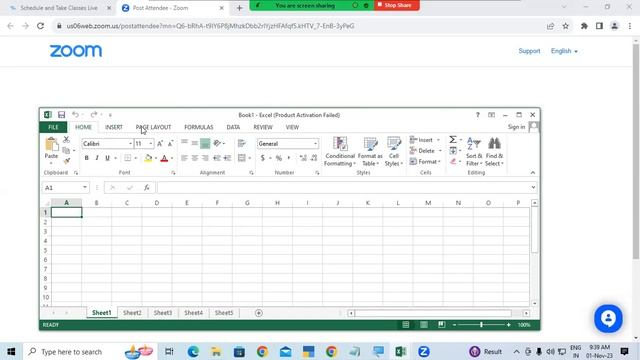
Task: Click the Insert Function fx icon
Action: point(147,188)
